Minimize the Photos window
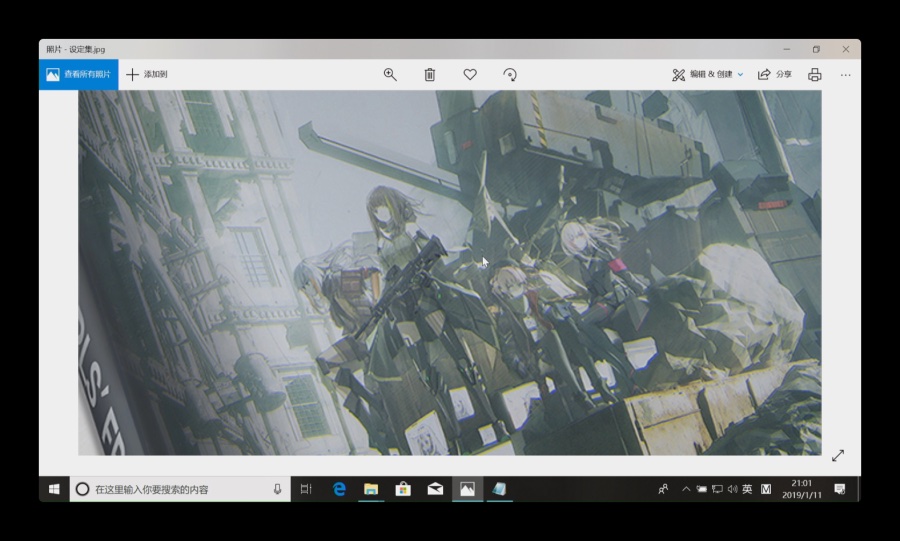900x541 pixels. point(787,49)
